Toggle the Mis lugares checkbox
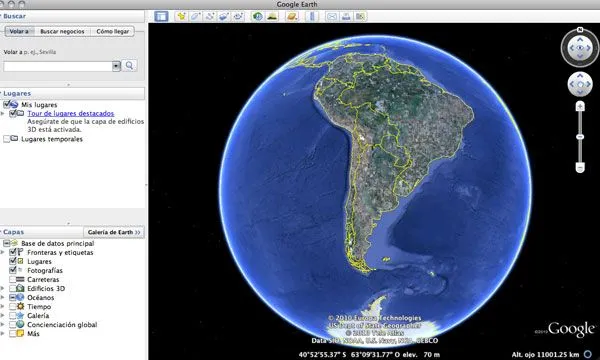 (6, 104)
